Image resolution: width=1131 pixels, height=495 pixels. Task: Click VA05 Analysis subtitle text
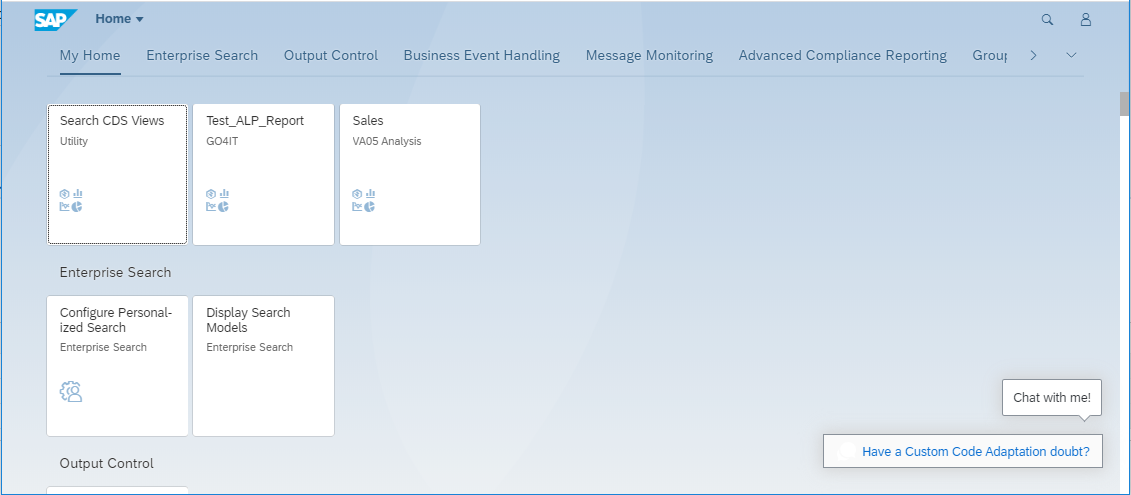tap(387, 141)
